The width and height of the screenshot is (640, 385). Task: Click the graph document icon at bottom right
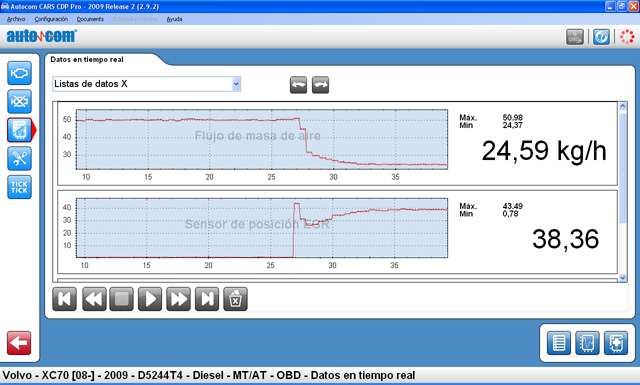tap(587, 343)
